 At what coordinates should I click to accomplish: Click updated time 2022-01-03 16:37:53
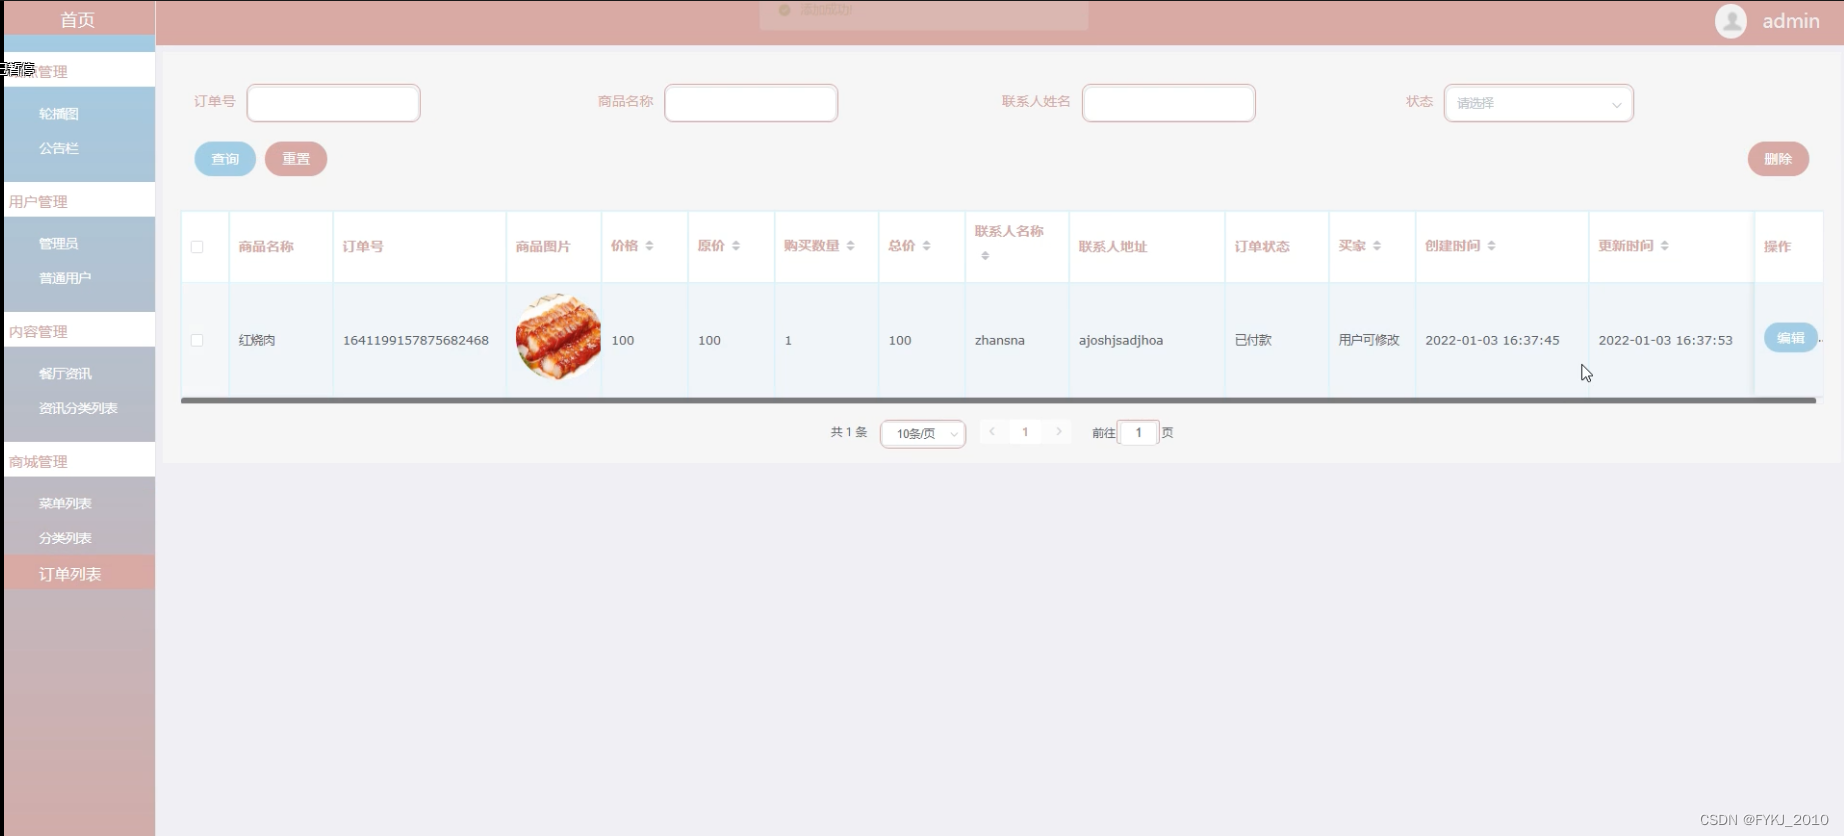(1665, 340)
